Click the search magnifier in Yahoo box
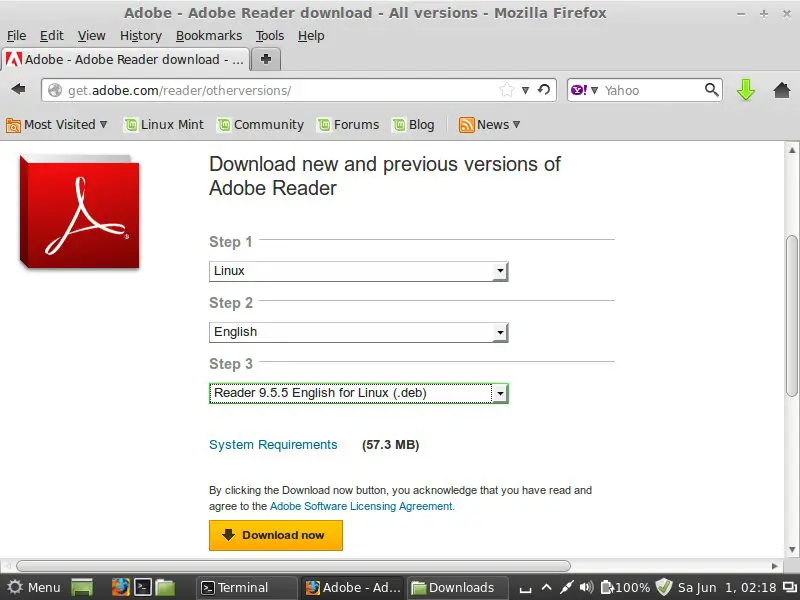 click(x=711, y=90)
